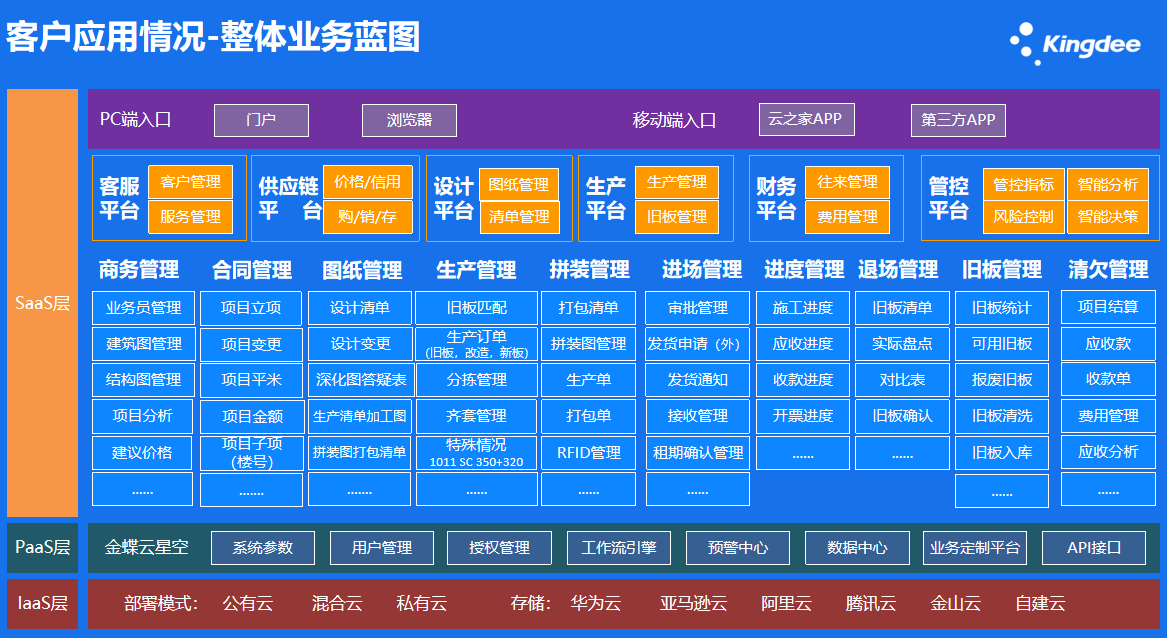The image size is (1167, 638).
Task: Select 风险控制 box
Action: point(1023,217)
